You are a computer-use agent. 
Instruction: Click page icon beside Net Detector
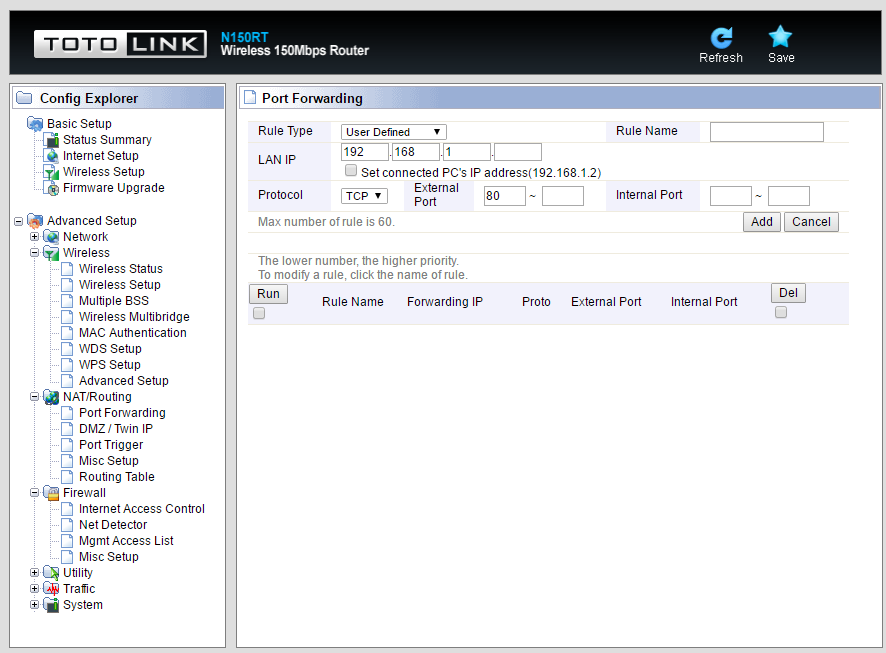click(67, 525)
